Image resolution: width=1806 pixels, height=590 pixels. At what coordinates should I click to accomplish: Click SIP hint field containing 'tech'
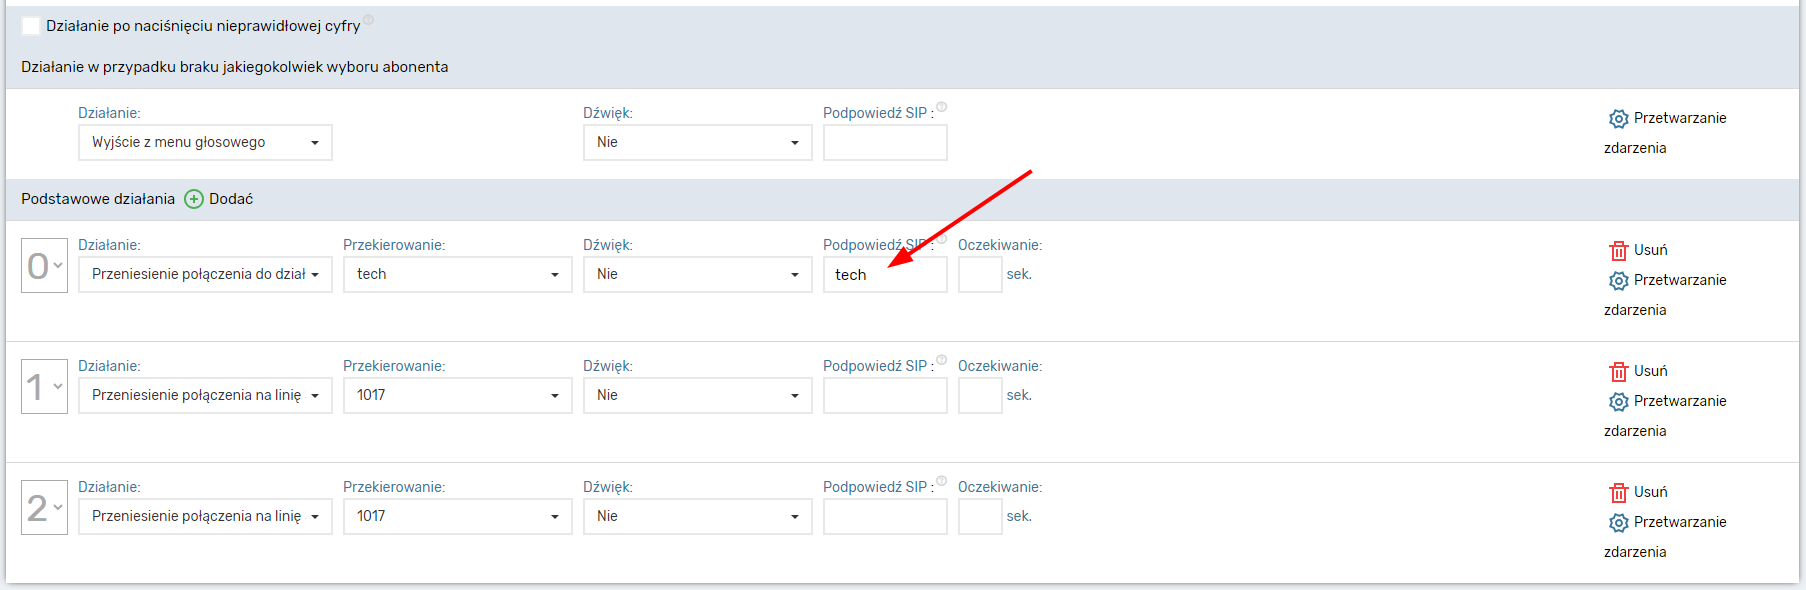(885, 275)
